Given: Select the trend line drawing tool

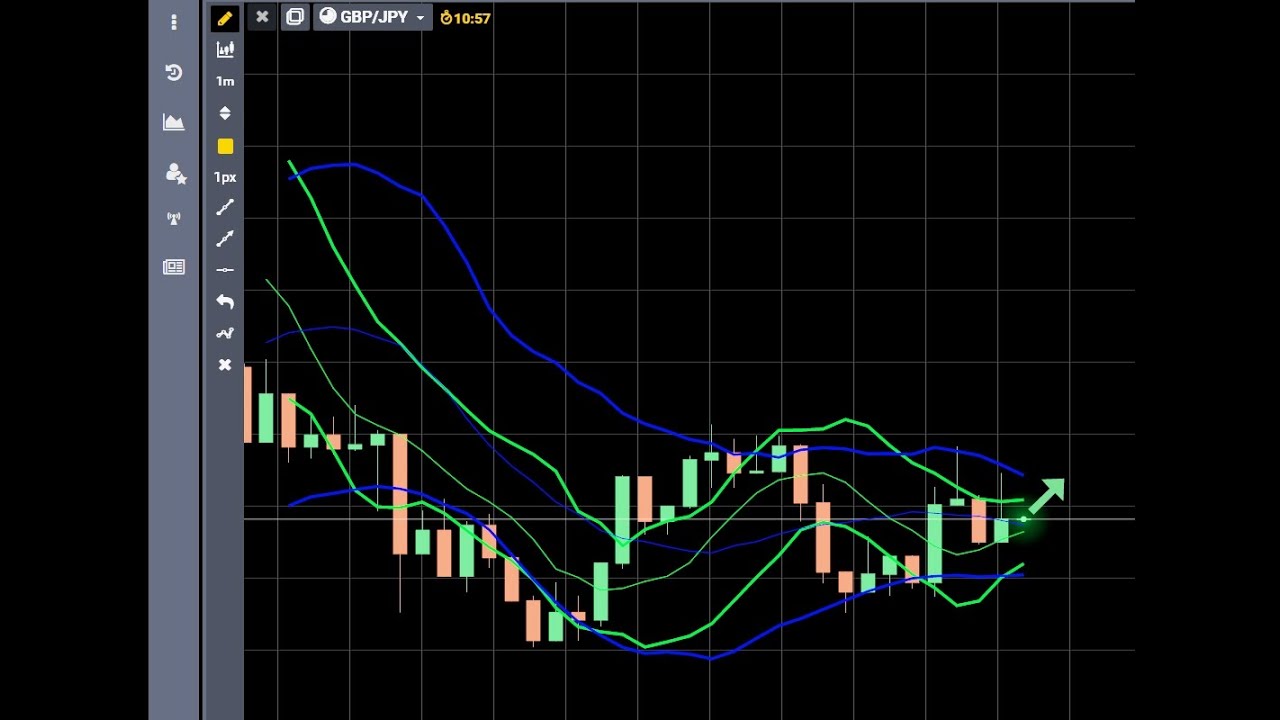Looking at the screenshot, I should [x=225, y=207].
